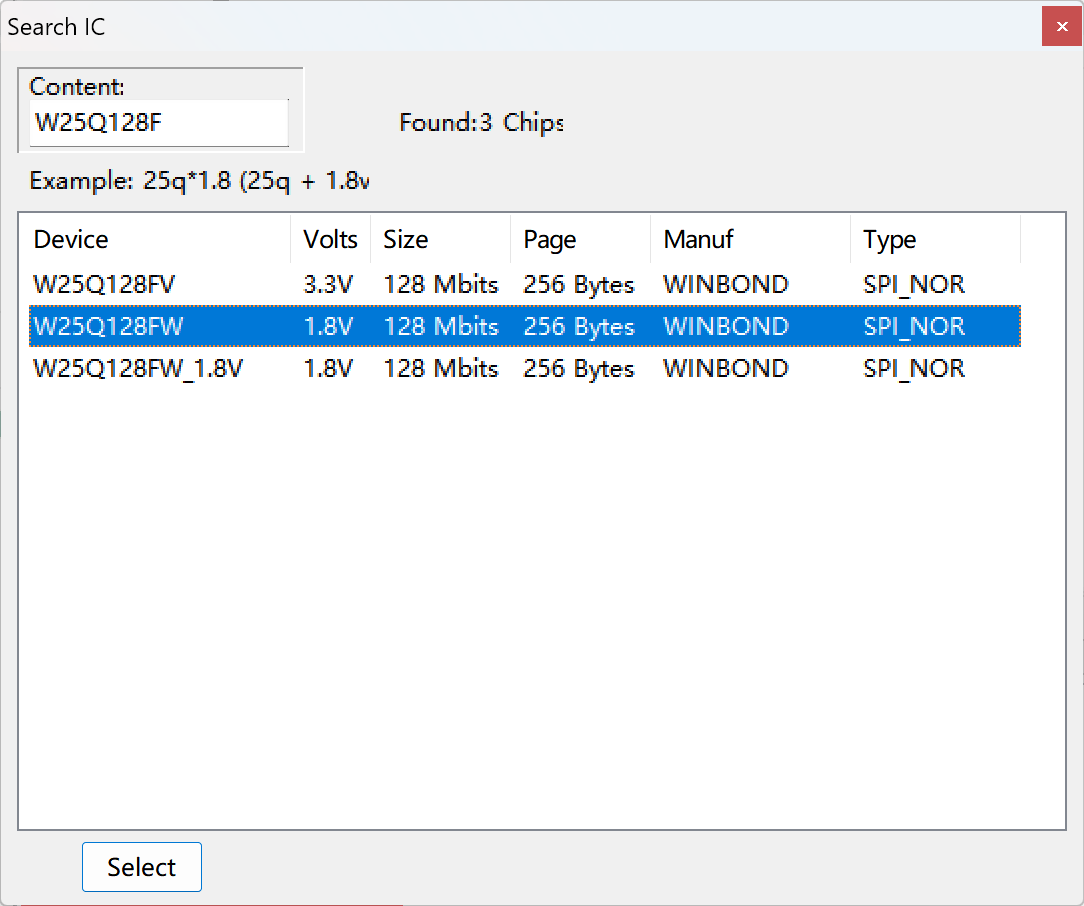The image size is (1084, 906).
Task: Sort by the Size column header
Action: pos(440,239)
